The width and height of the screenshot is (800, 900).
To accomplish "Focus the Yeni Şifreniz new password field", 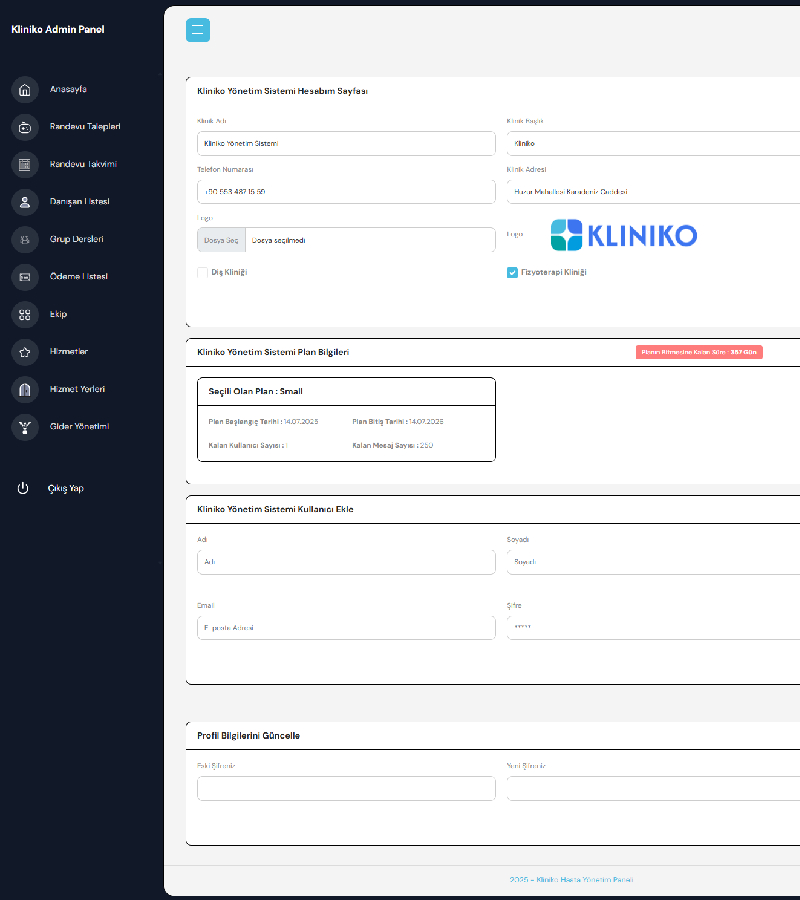I will (653, 789).
